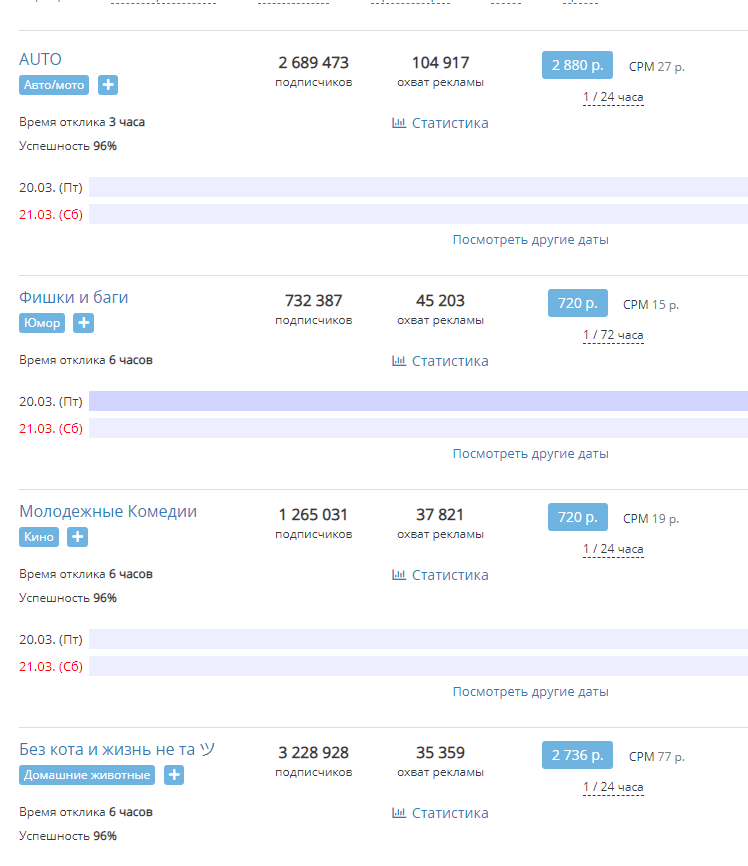Viewport: 748px width, 866px height.
Task: Select the Юмор category tag
Action: [x=42, y=323]
